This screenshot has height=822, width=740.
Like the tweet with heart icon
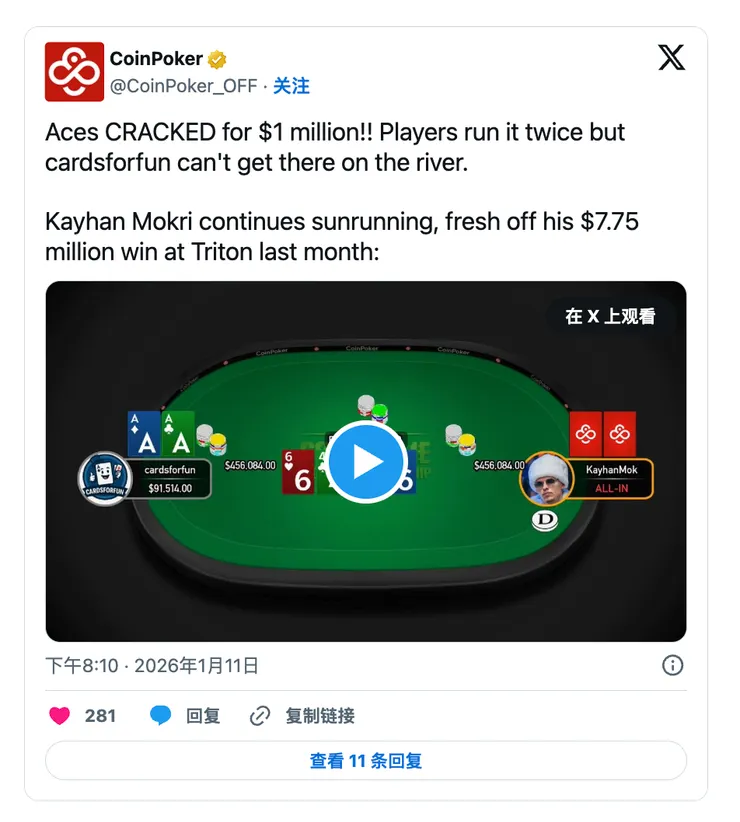(x=59, y=716)
